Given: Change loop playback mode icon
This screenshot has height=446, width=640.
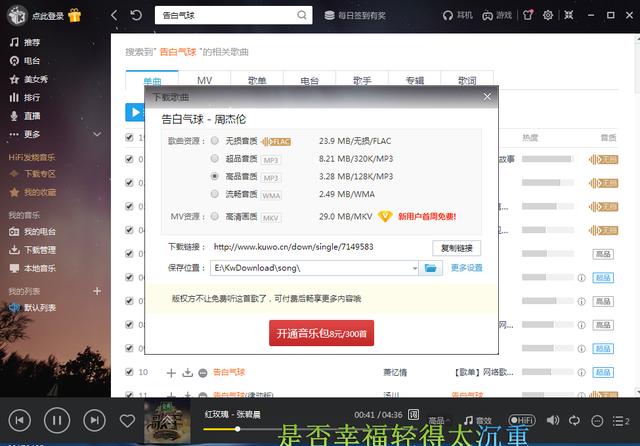Looking at the screenshot, I should click(x=574, y=420).
